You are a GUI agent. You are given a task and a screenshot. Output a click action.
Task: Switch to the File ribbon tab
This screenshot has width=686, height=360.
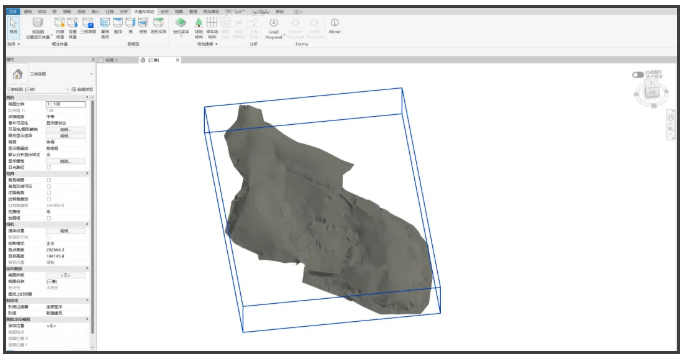pos(13,12)
